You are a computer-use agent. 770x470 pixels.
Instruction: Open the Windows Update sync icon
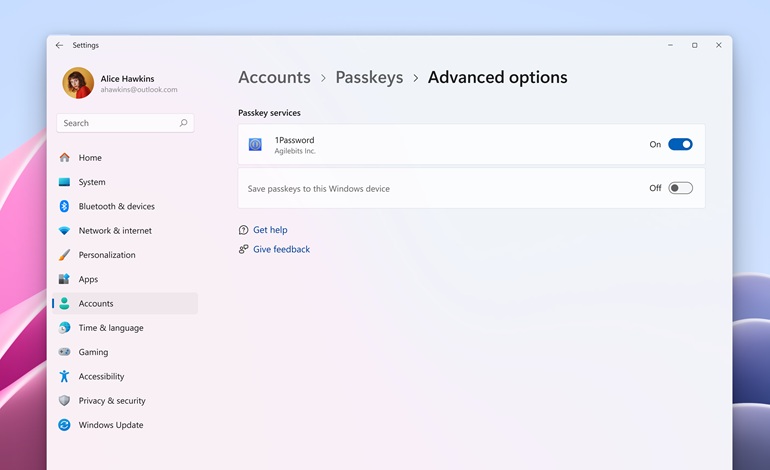[64, 425]
